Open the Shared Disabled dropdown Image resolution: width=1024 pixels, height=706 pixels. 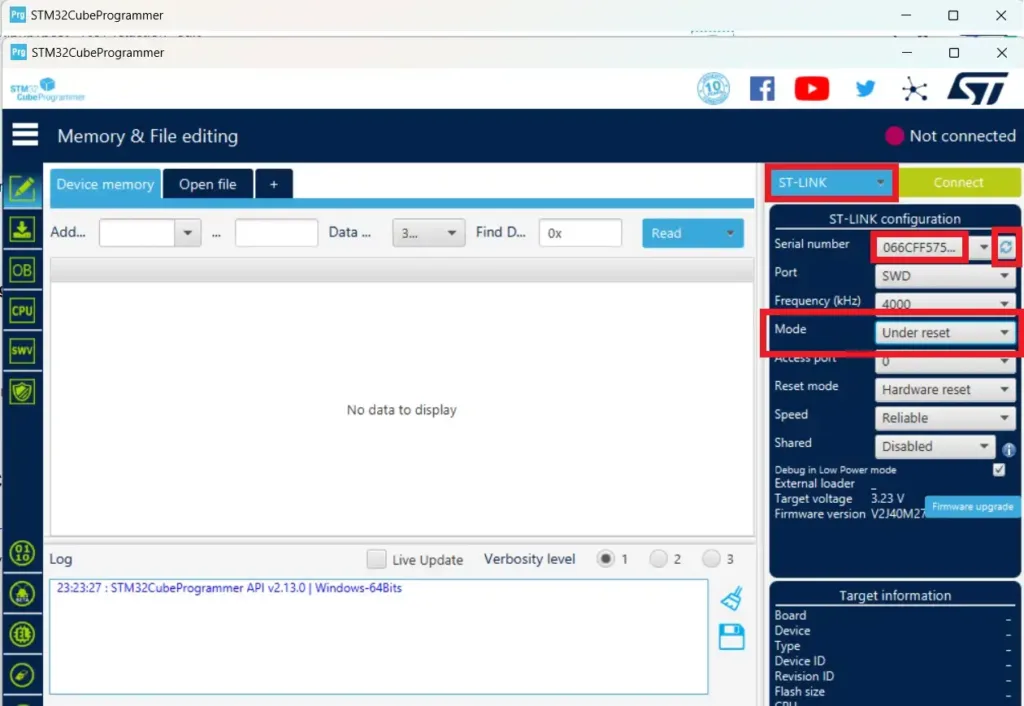tap(935, 446)
